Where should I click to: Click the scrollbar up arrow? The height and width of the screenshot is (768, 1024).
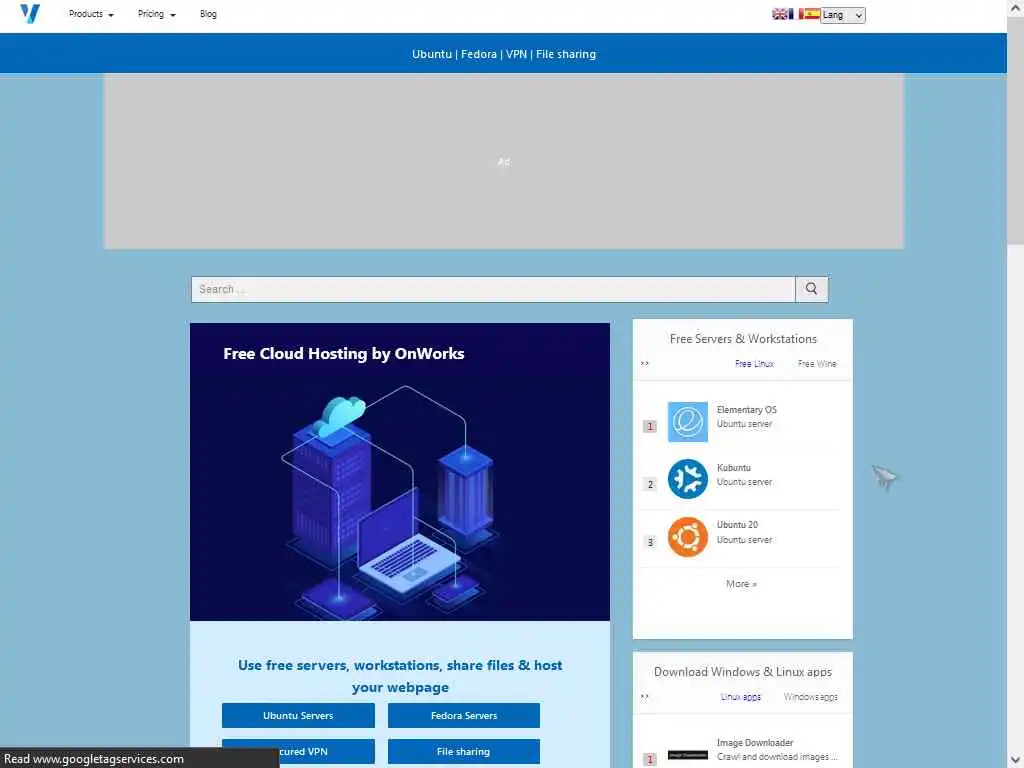click(x=1016, y=8)
